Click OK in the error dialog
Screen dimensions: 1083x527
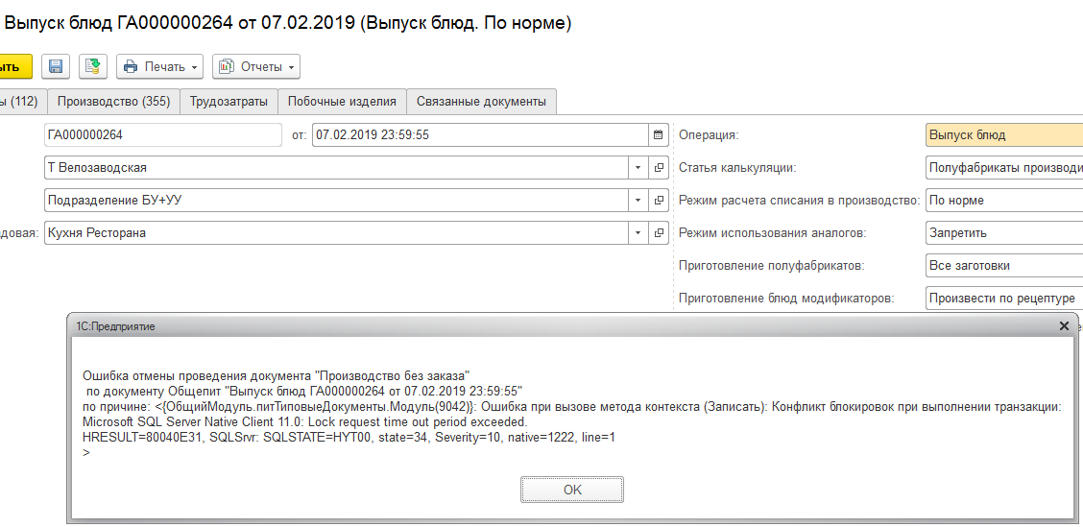point(573,490)
